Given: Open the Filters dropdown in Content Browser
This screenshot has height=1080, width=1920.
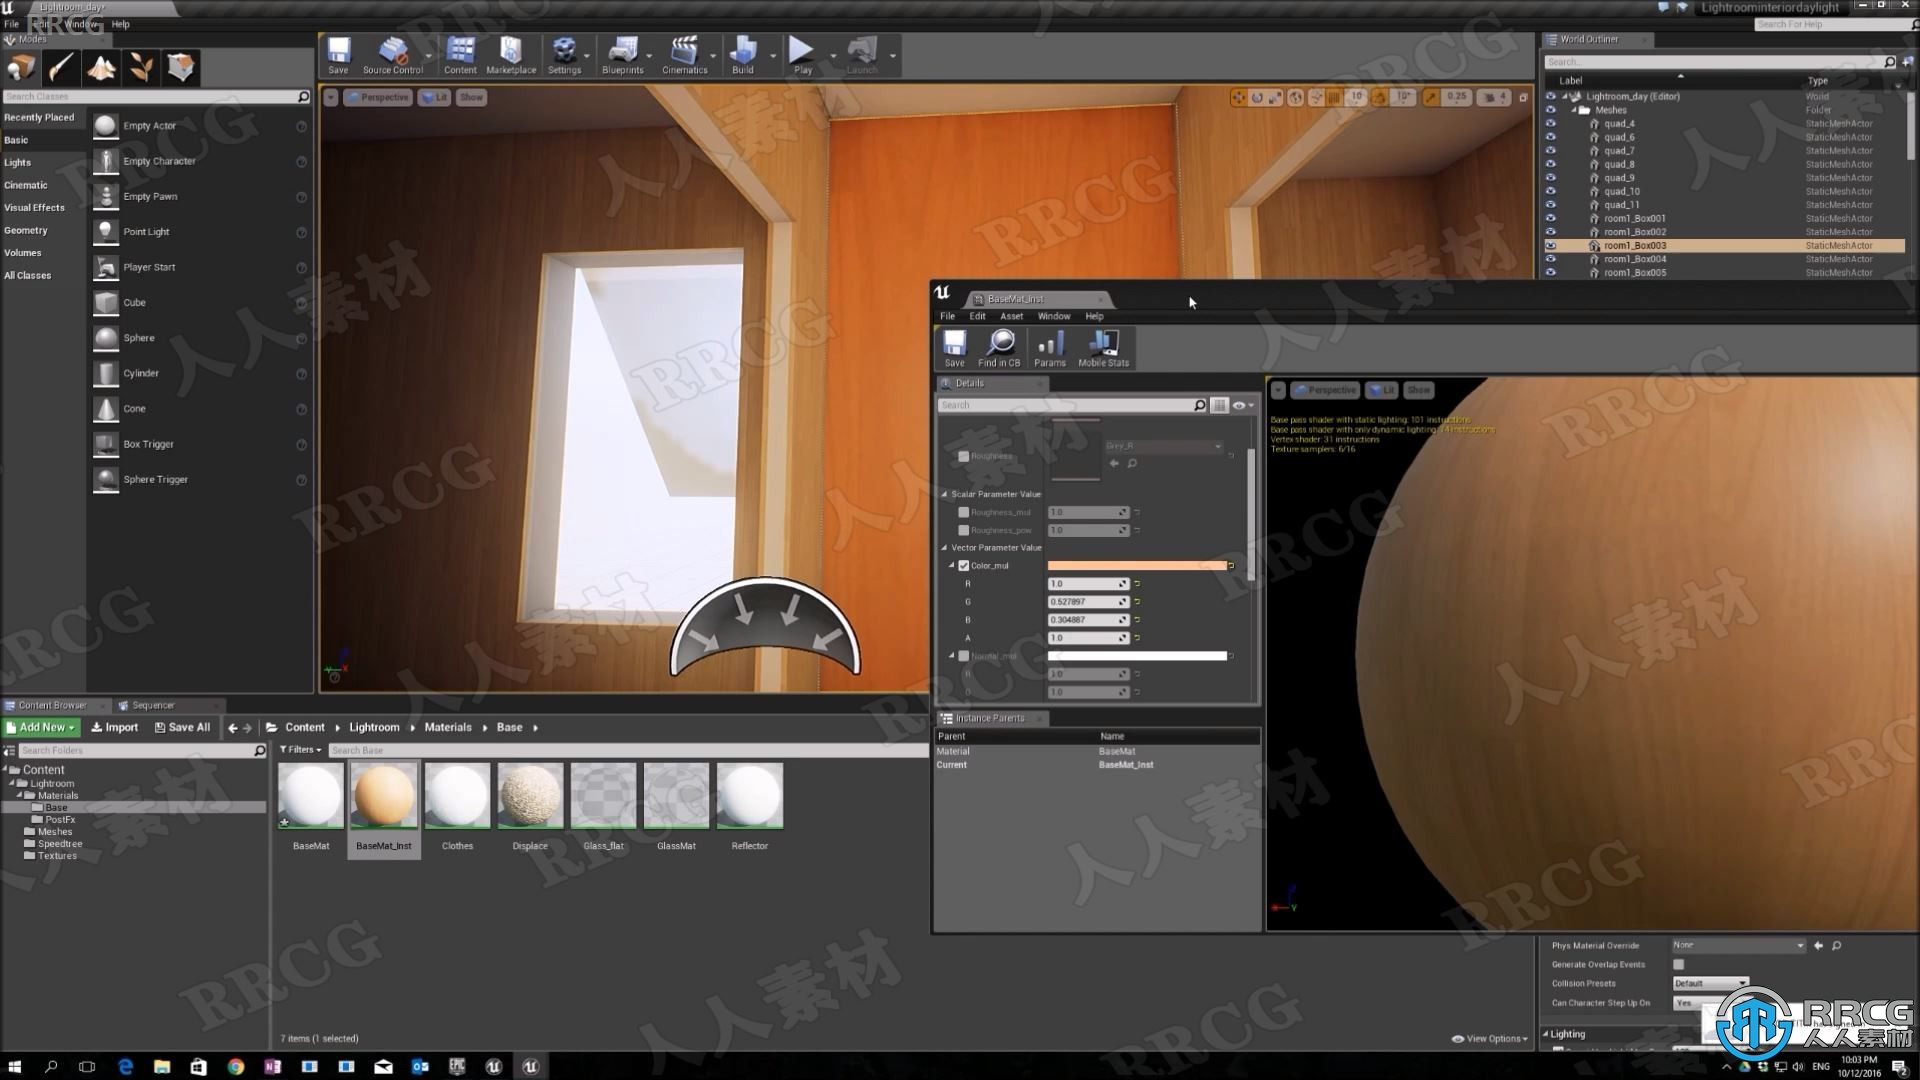Looking at the screenshot, I should tap(300, 749).
